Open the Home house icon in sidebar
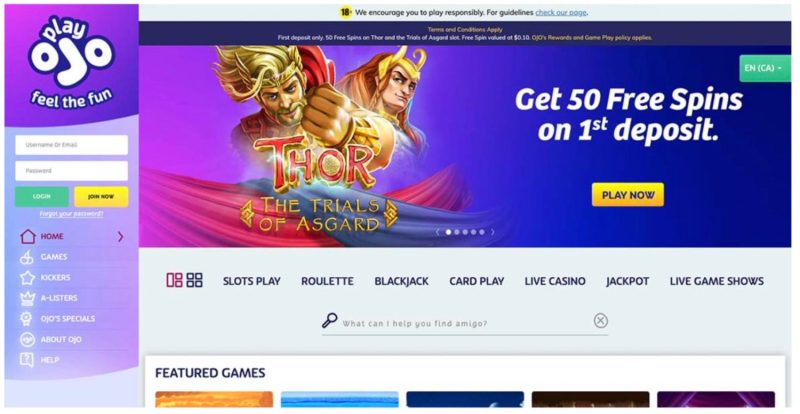The image size is (800, 414). coord(28,236)
